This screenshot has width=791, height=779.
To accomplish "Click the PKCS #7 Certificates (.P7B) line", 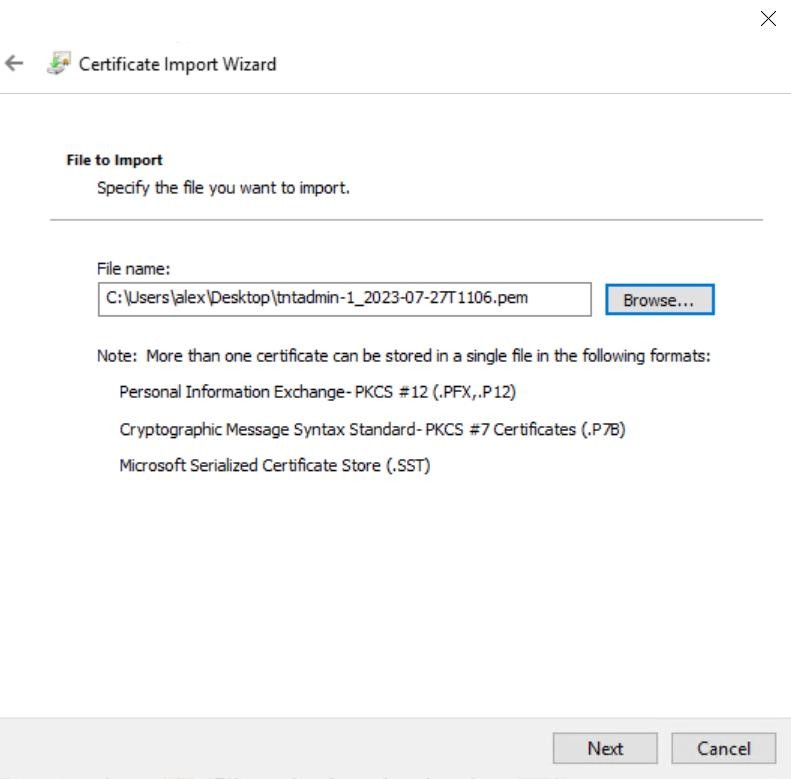I will pyautogui.click(x=372, y=429).
